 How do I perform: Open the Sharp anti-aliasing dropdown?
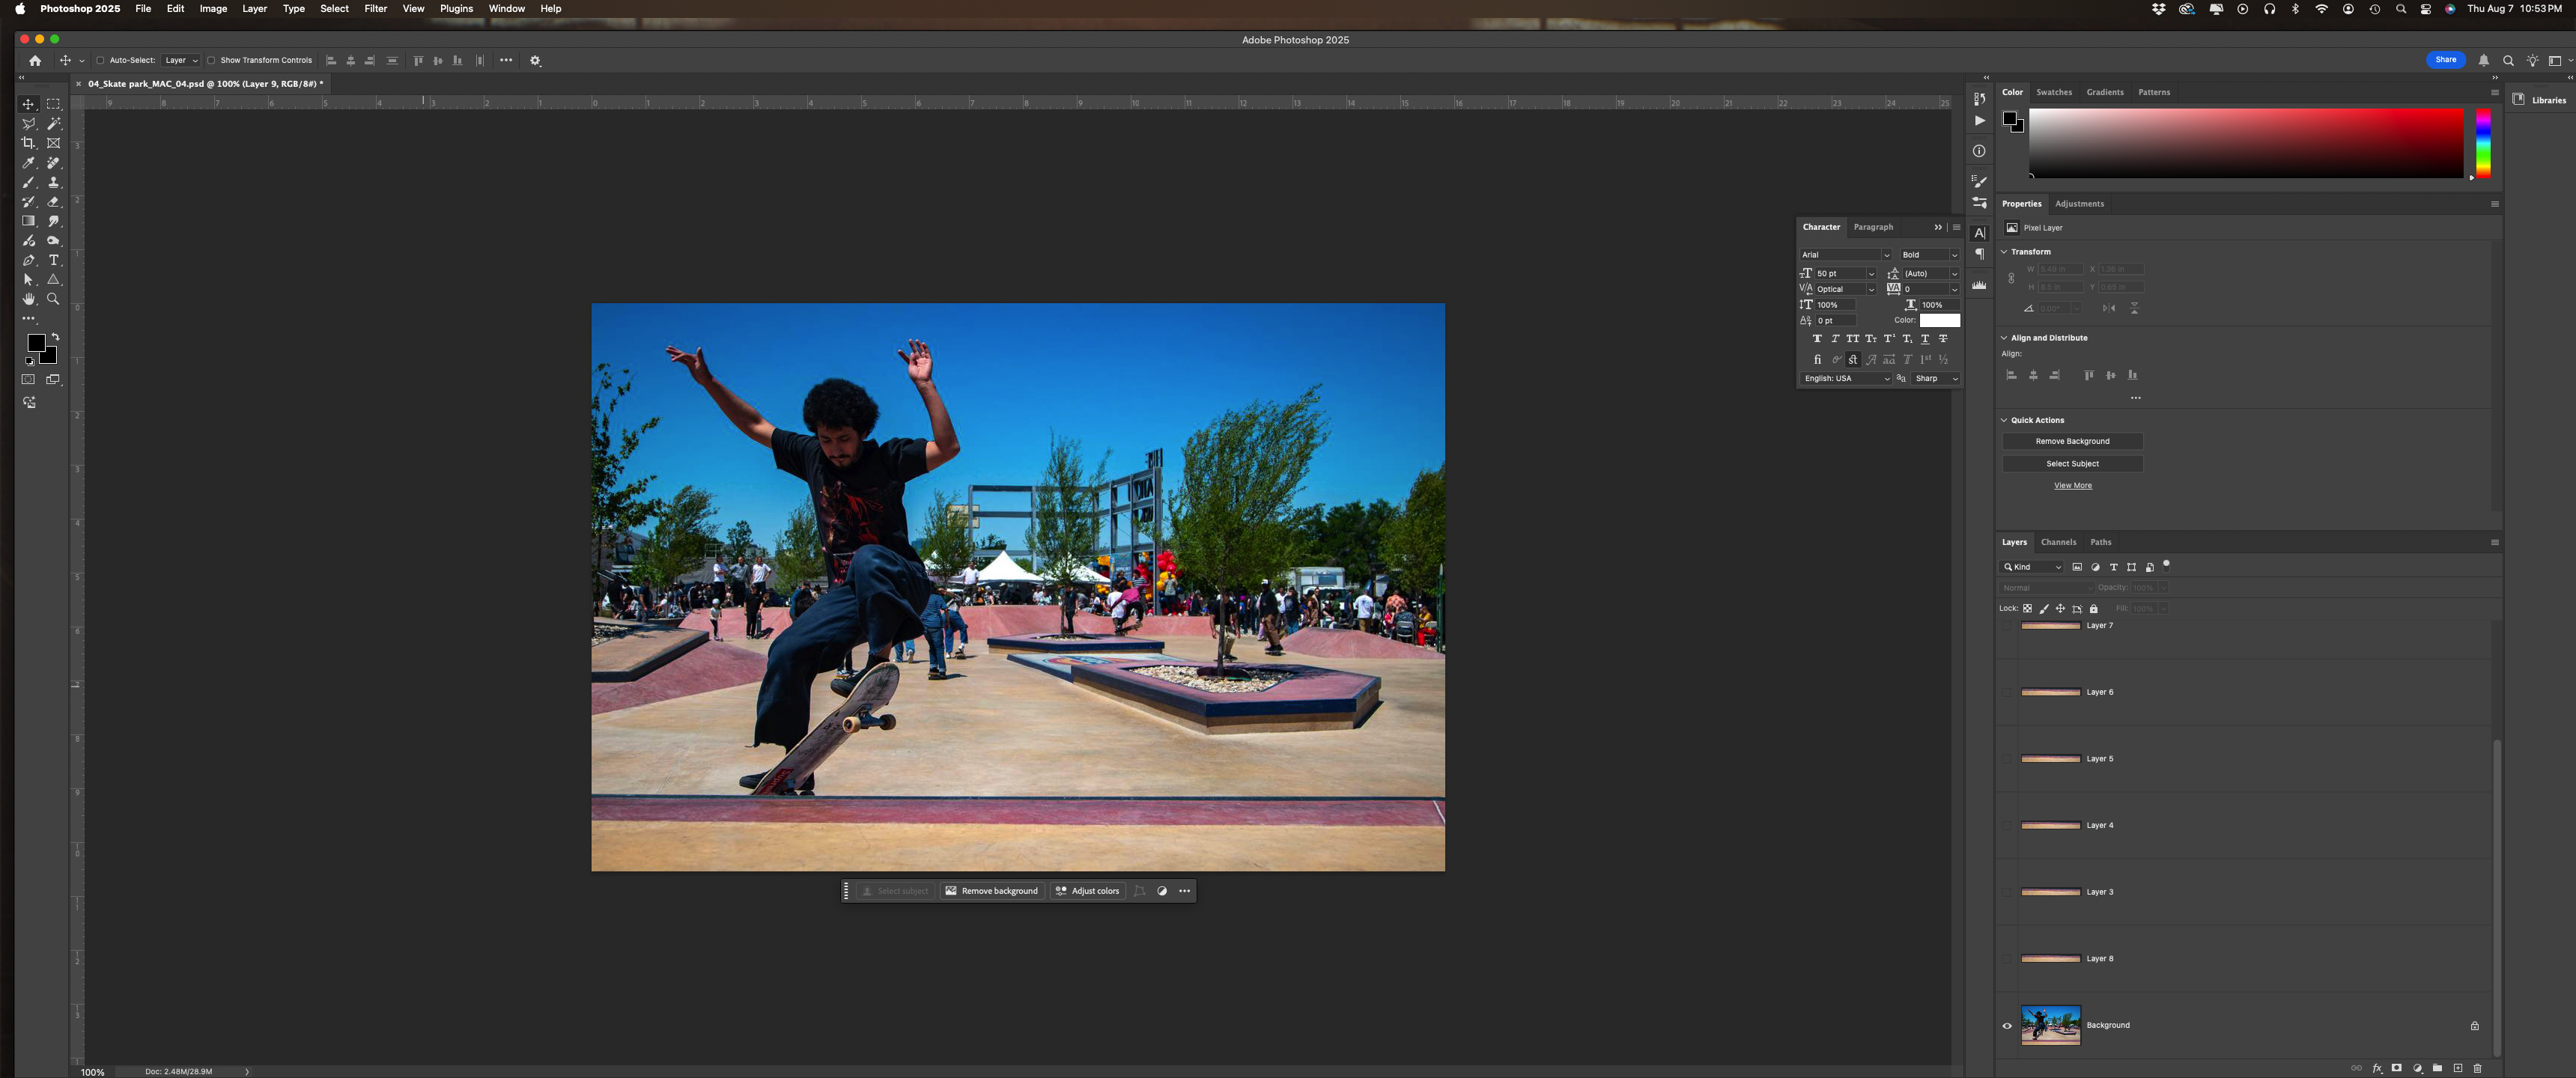click(x=1936, y=379)
